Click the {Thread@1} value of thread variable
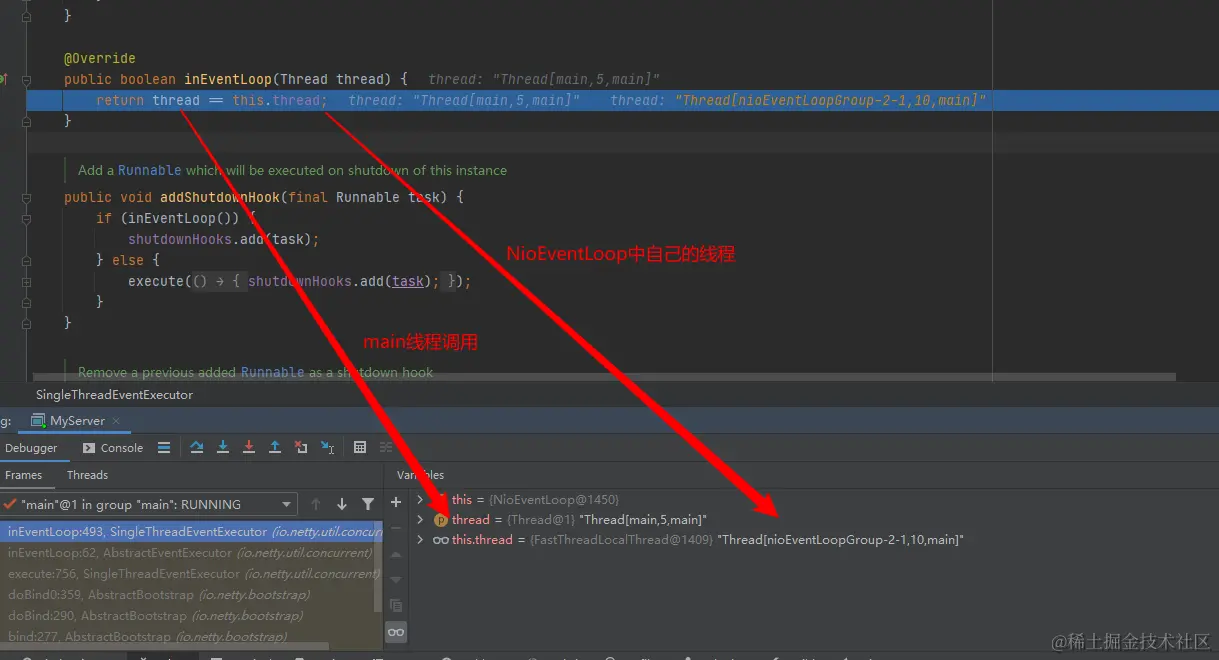 tap(541, 520)
